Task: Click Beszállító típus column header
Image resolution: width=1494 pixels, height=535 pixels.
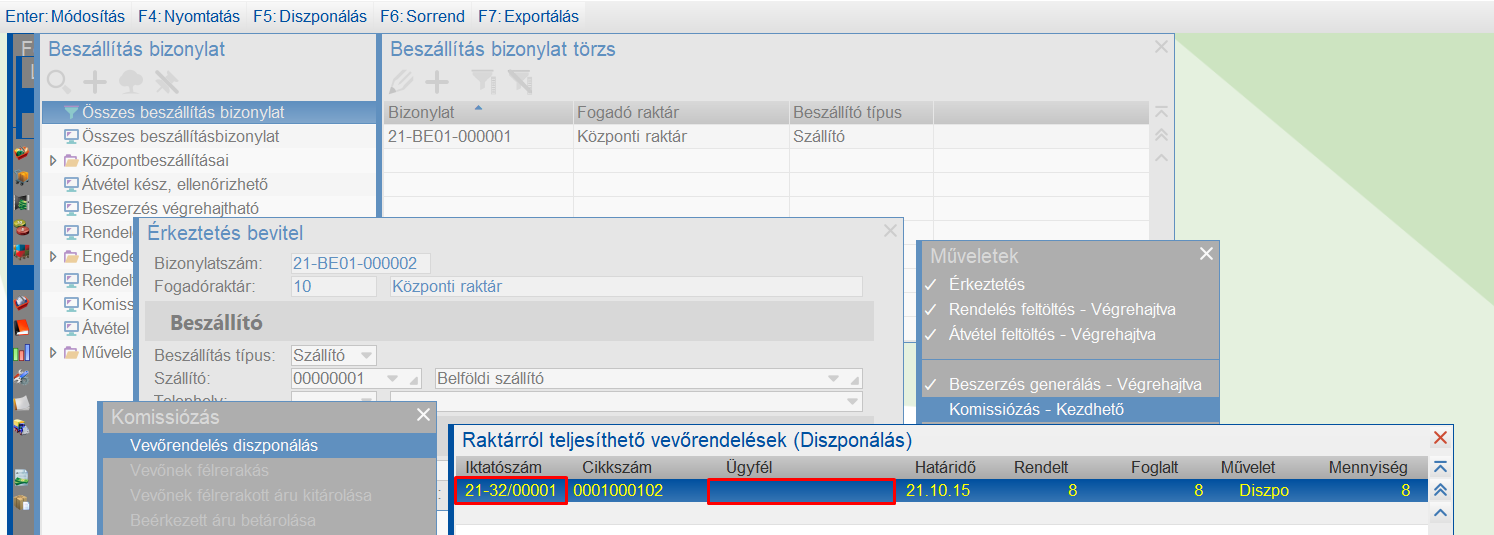Action: point(861,113)
